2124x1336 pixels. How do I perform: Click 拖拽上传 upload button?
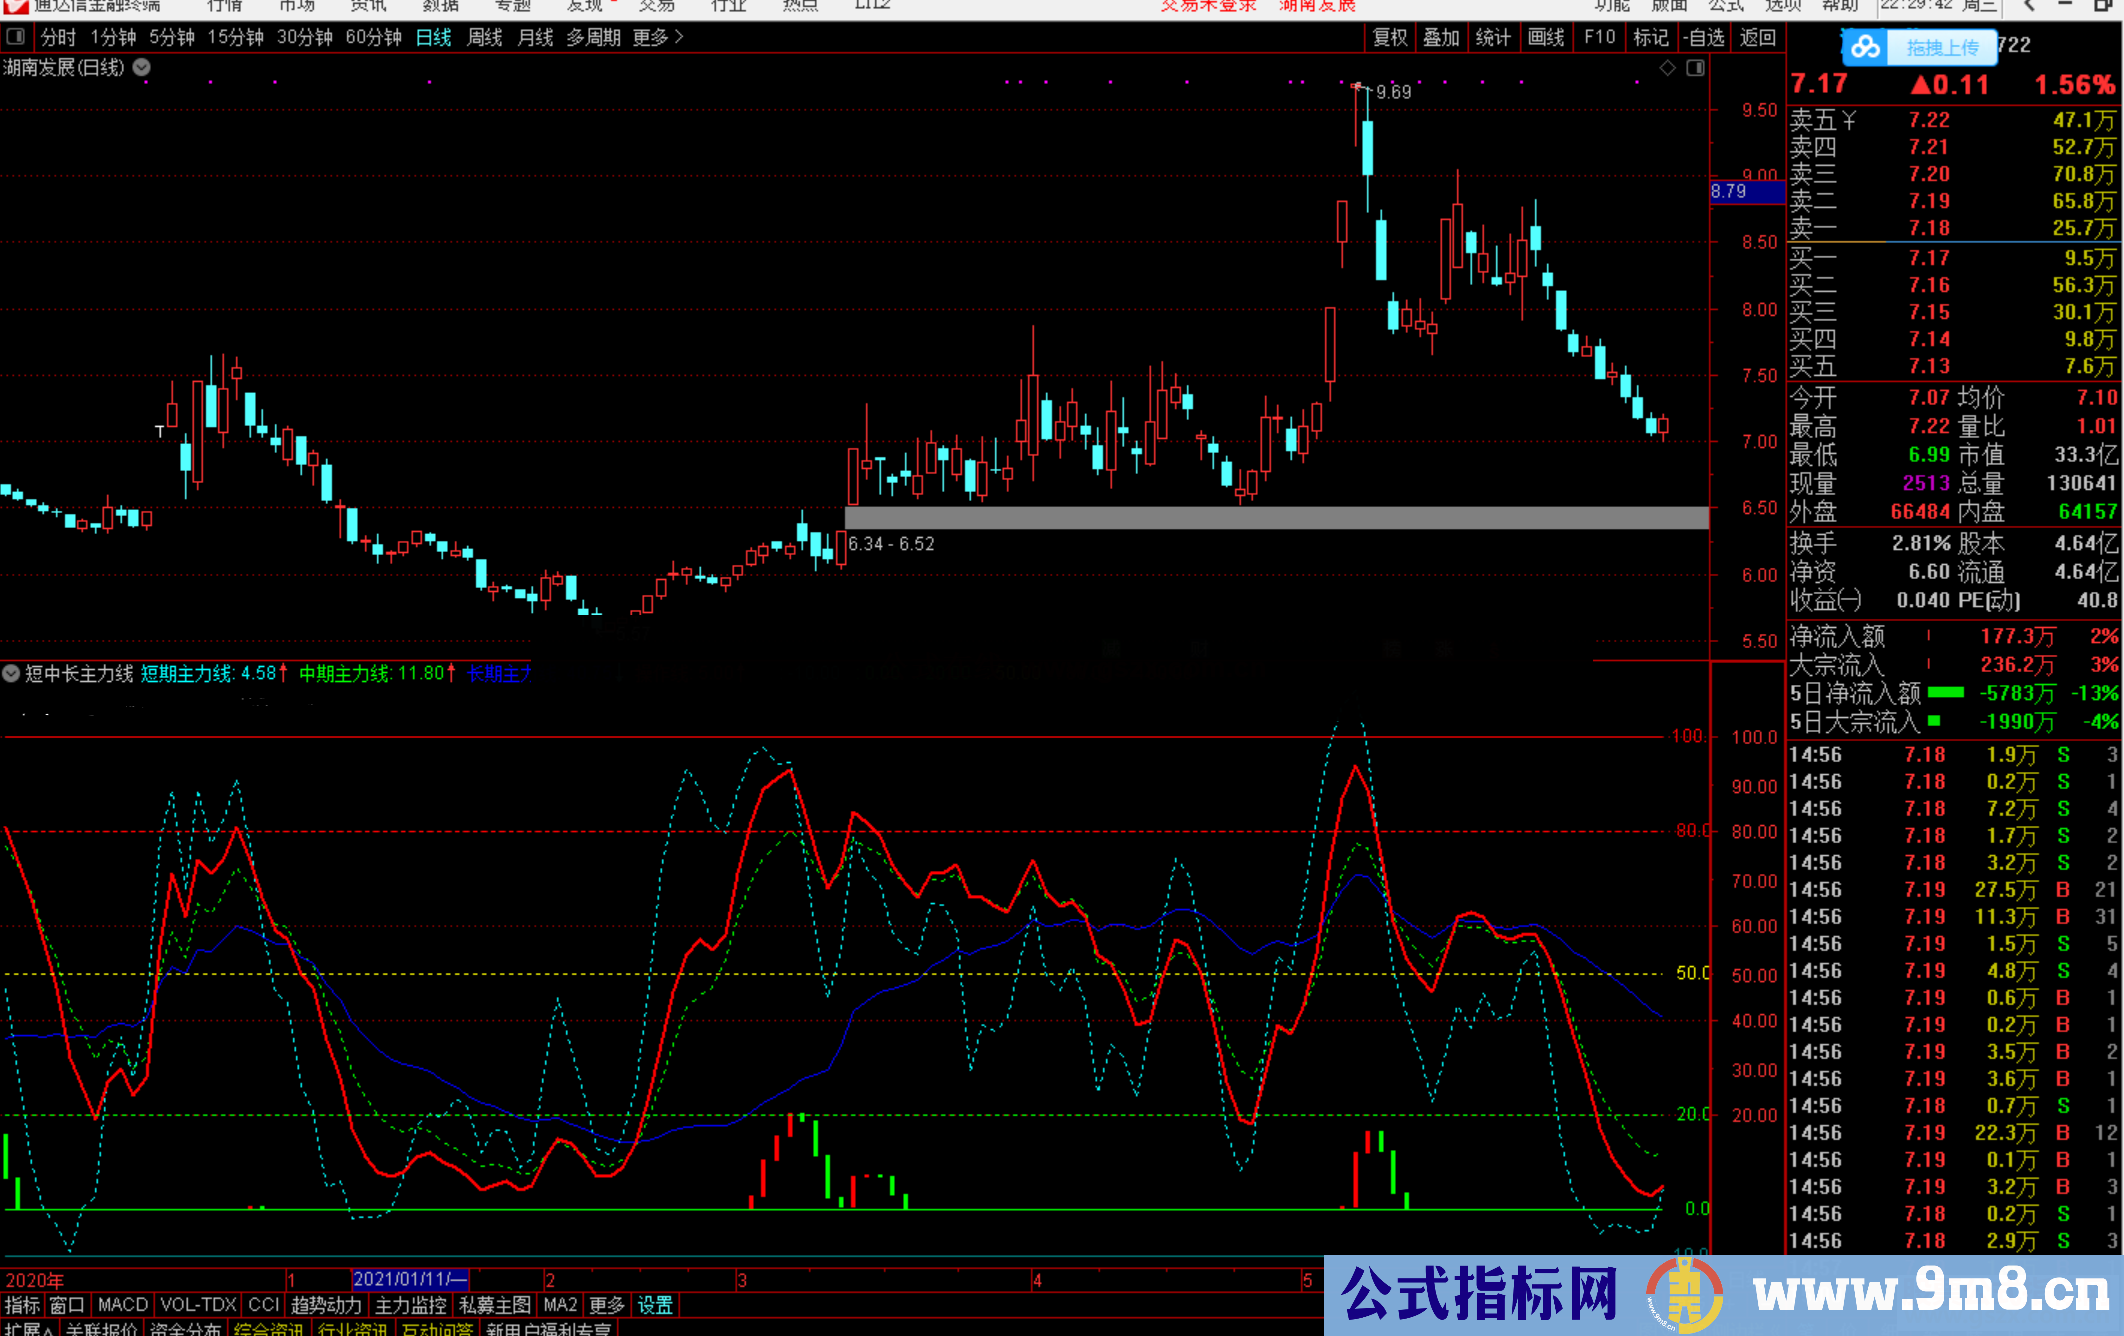click(1941, 47)
